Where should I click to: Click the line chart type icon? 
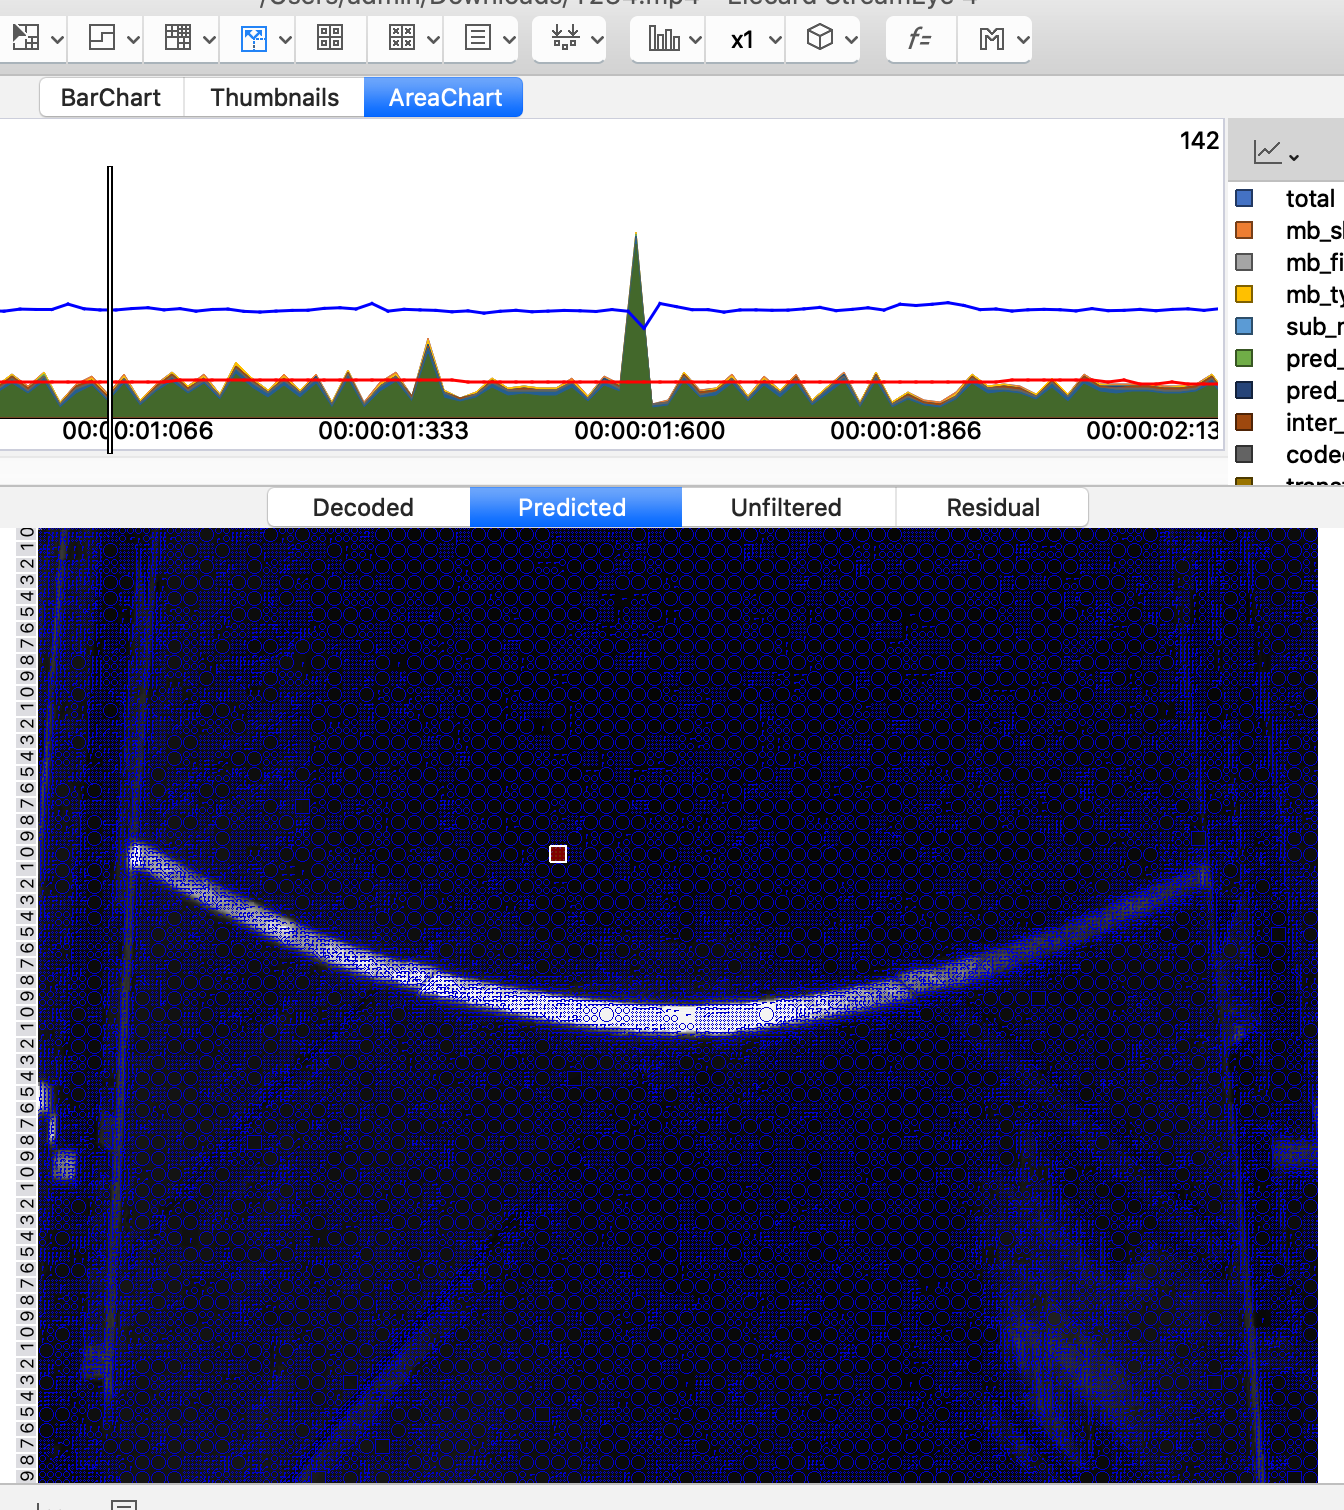pyautogui.click(x=1268, y=152)
